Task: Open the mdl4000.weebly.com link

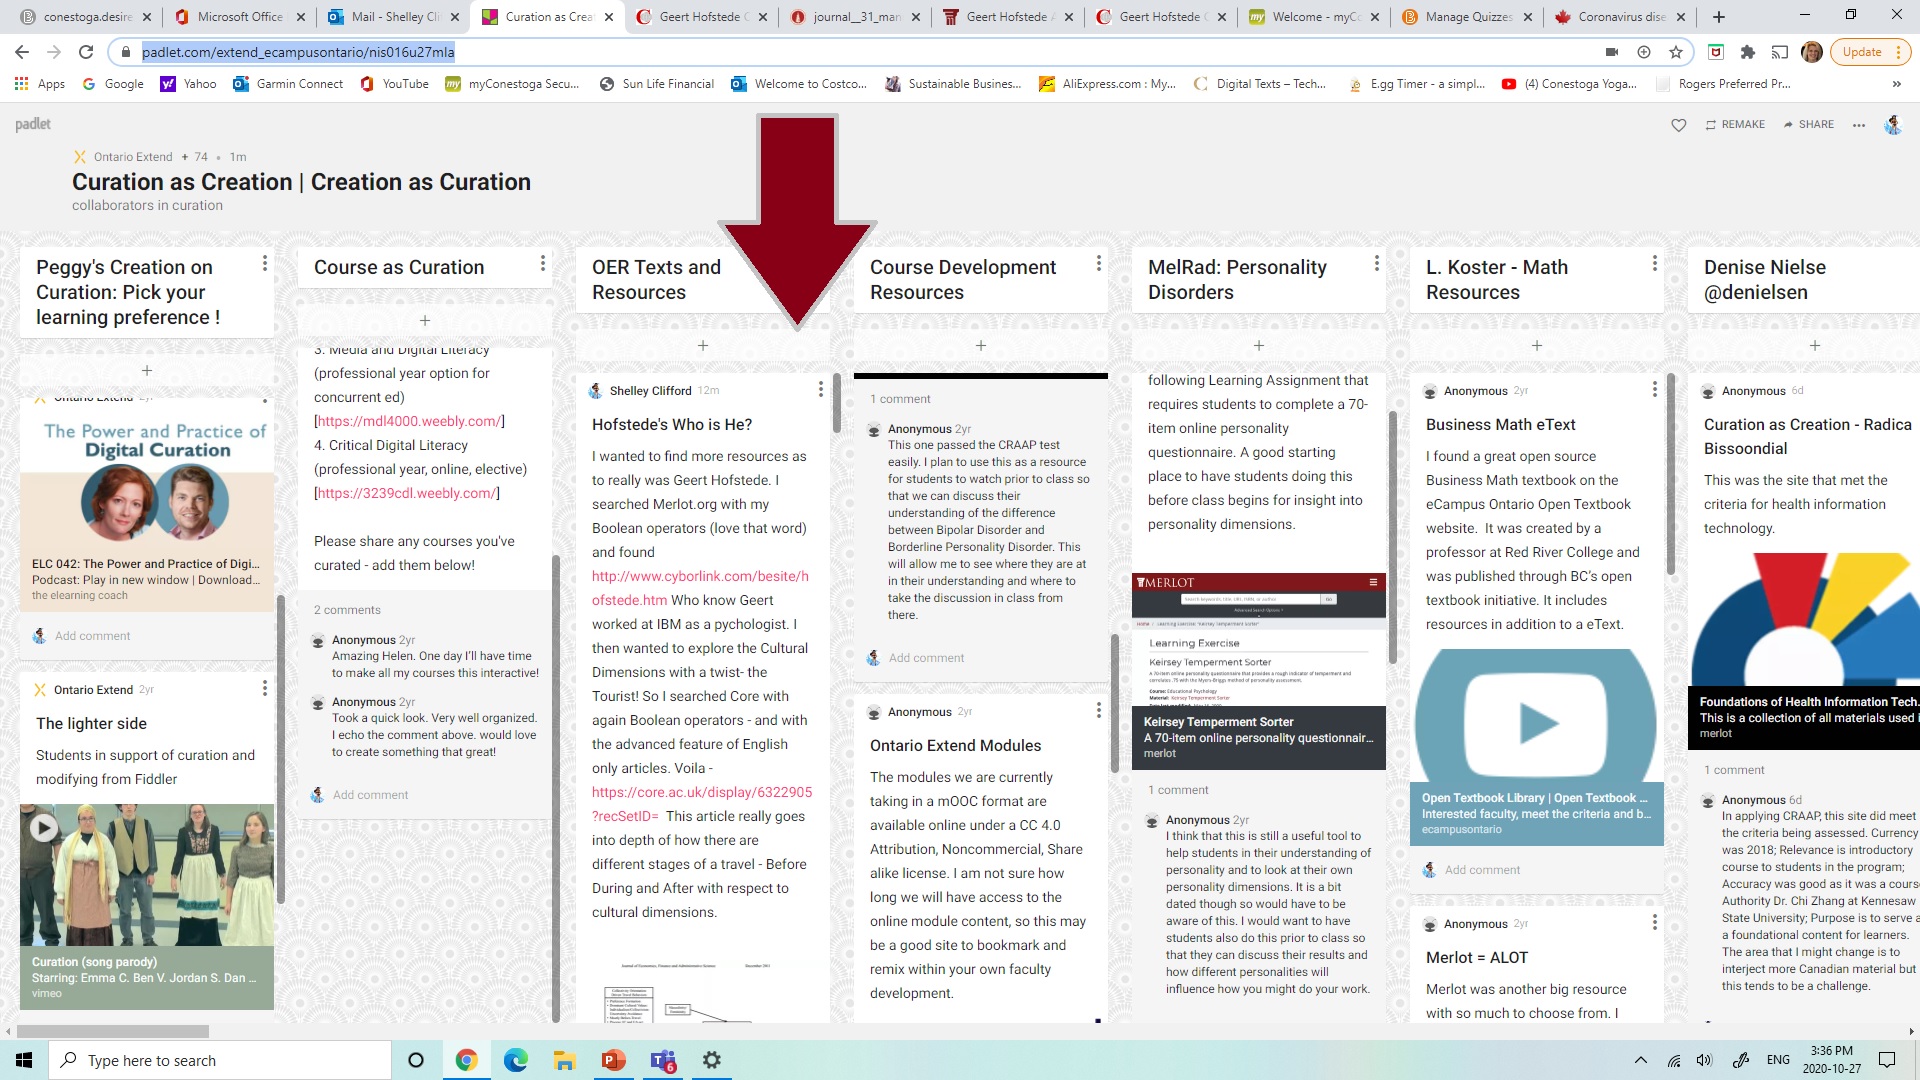Action: (x=409, y=421)
